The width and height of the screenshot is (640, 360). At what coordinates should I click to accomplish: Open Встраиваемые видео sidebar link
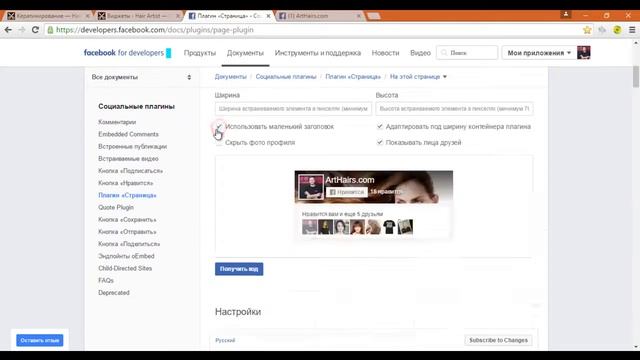pos(128,159)
